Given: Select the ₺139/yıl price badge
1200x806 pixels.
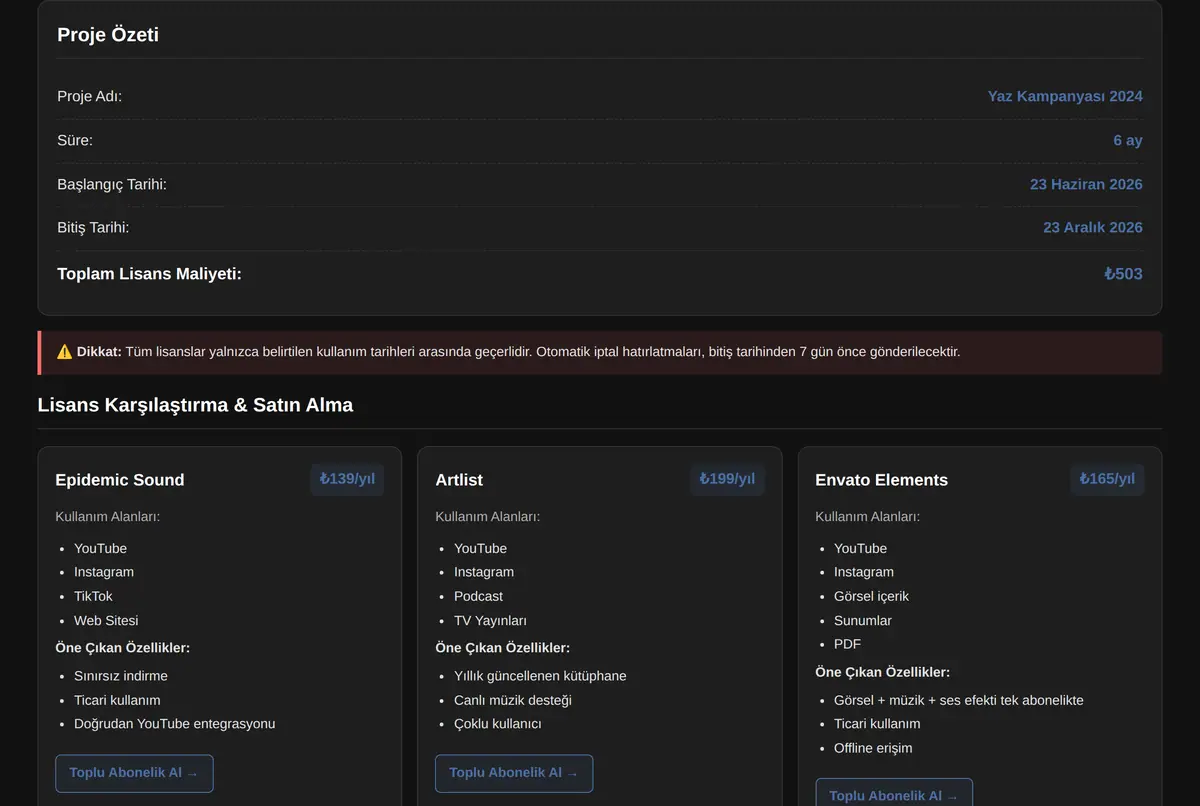Looking at the screenshot, I should pyautogui.click(x=347, y=479).
